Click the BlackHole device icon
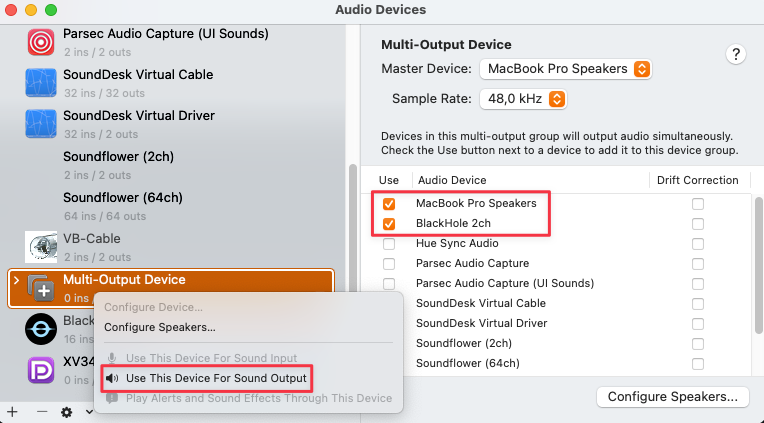 coord(41,328)
